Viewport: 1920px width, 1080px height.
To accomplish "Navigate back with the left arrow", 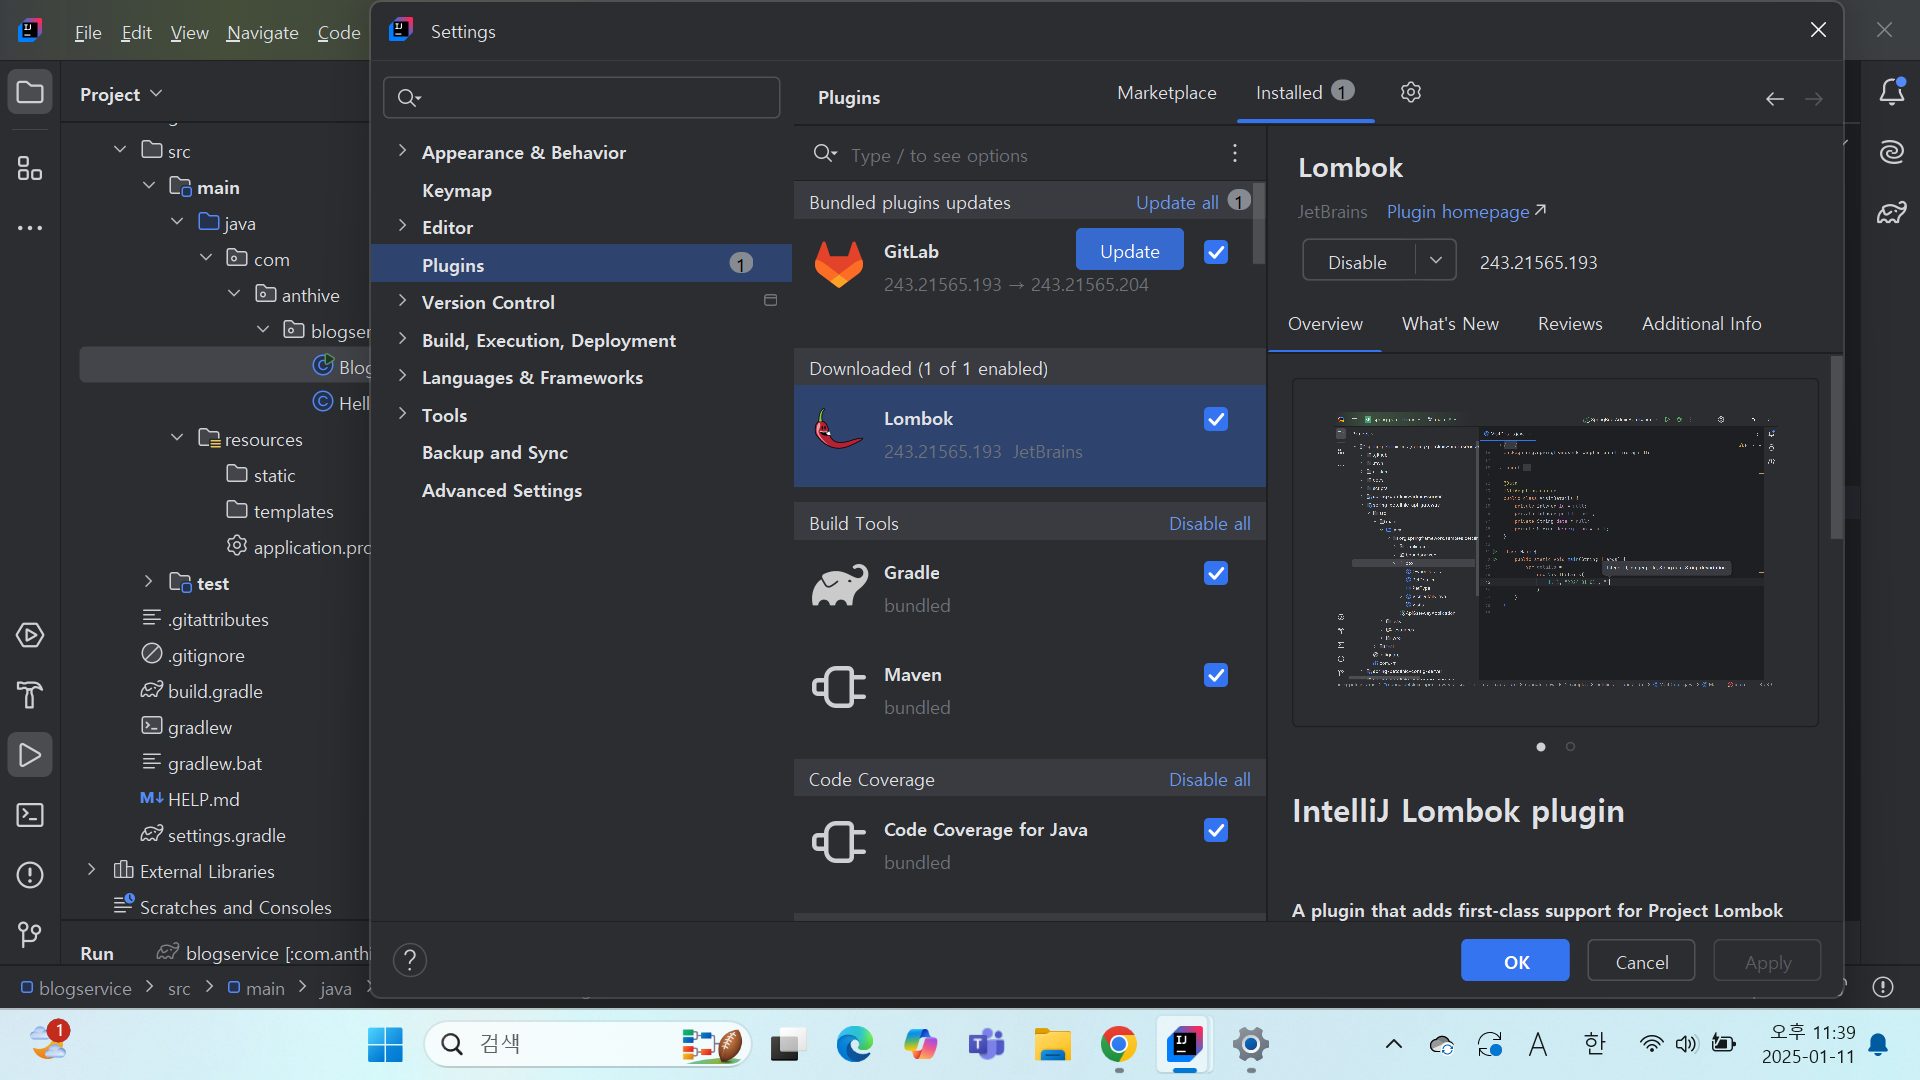I will (1774, 98).
